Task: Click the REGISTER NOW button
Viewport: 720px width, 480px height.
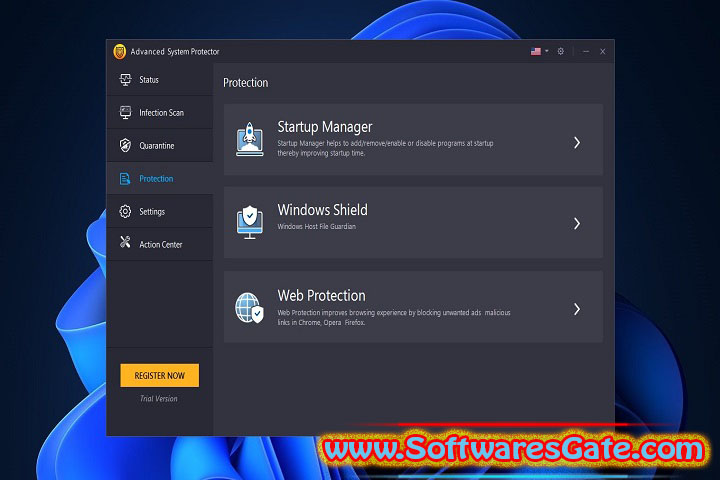Action: 159,375
